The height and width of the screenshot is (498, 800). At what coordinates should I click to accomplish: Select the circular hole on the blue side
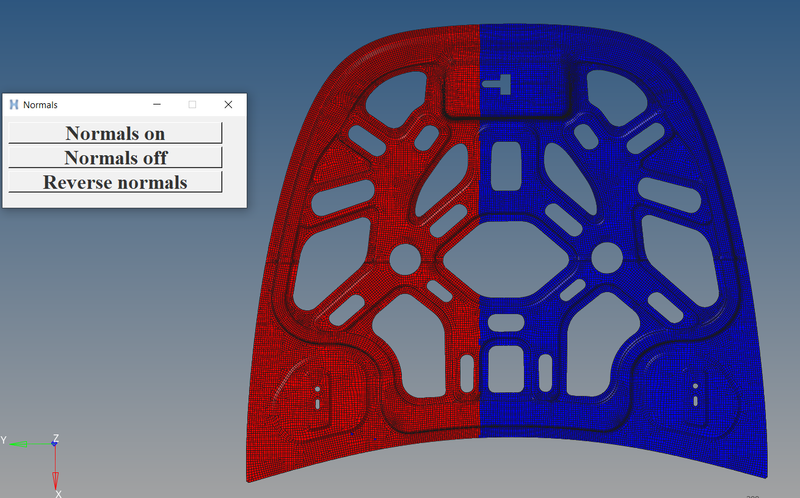[606, 259]
